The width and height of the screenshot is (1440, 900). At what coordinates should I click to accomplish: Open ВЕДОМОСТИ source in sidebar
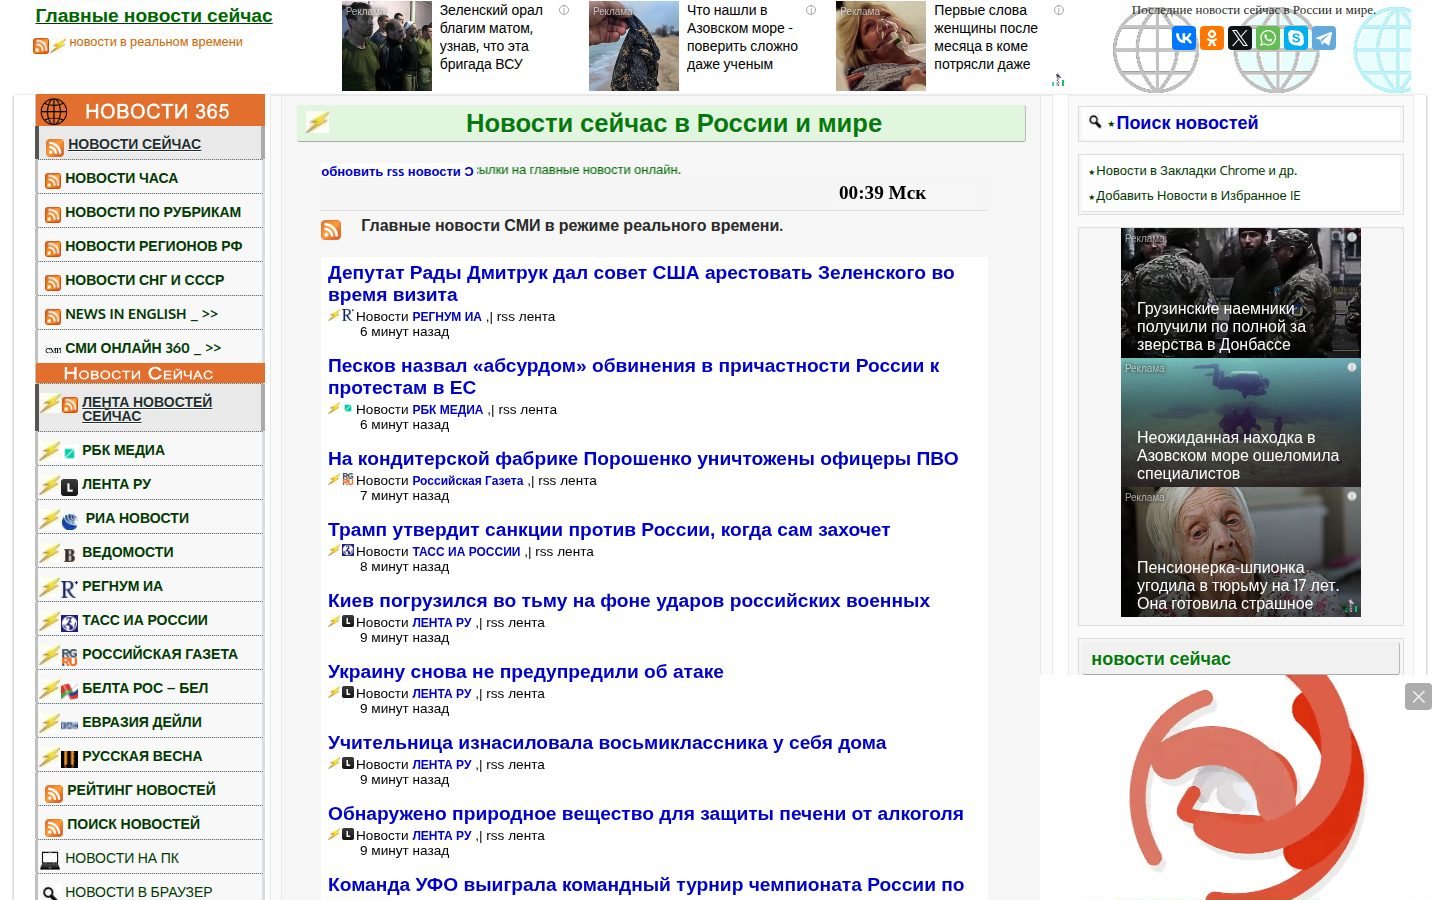tap(128, 552)
